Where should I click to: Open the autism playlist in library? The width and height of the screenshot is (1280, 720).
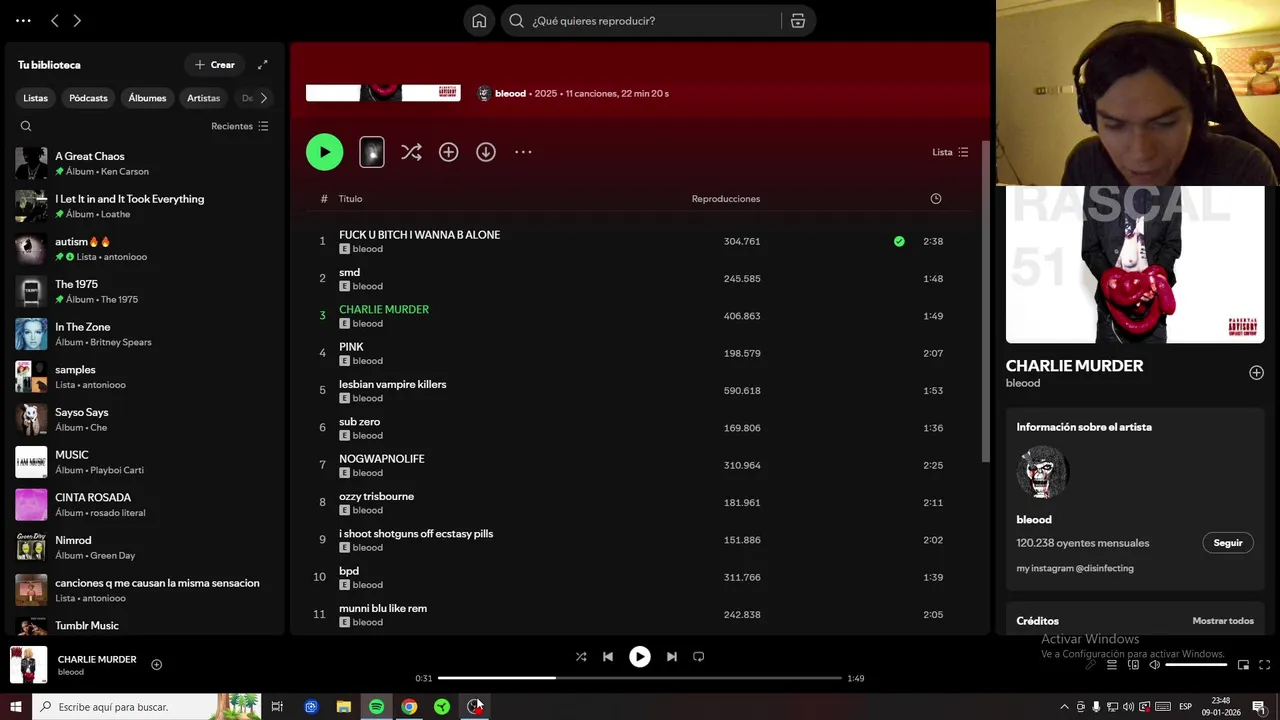point(143,249)
